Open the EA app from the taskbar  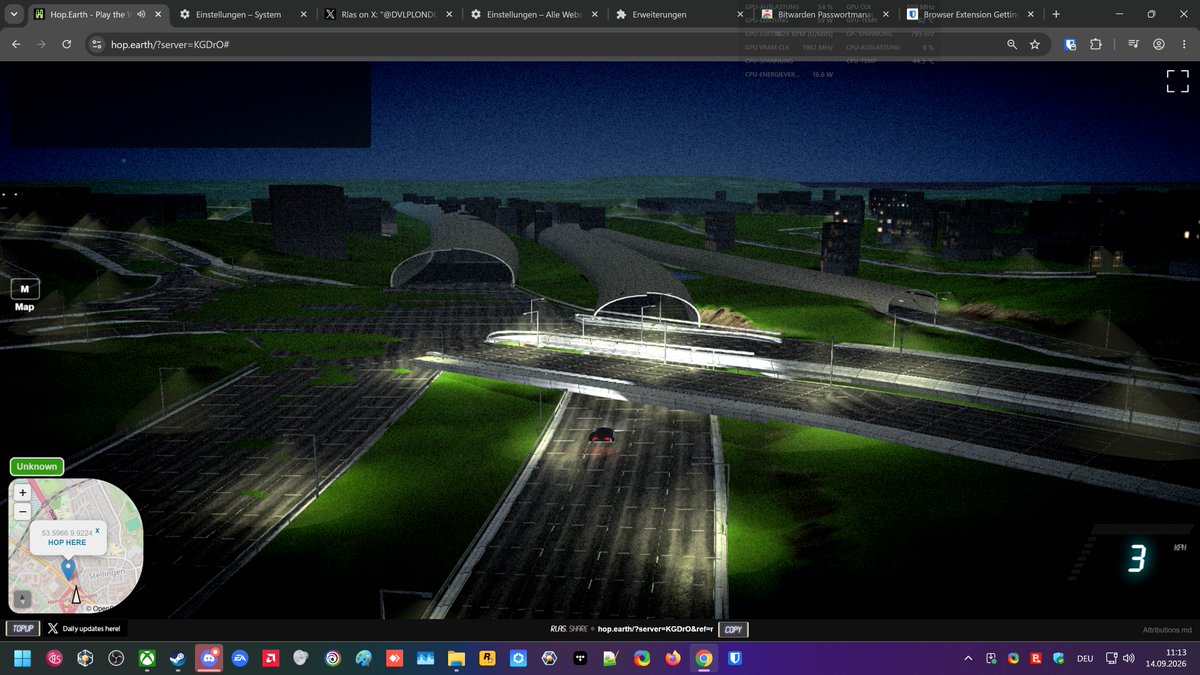pyautogui.click(x=240, y=658)
